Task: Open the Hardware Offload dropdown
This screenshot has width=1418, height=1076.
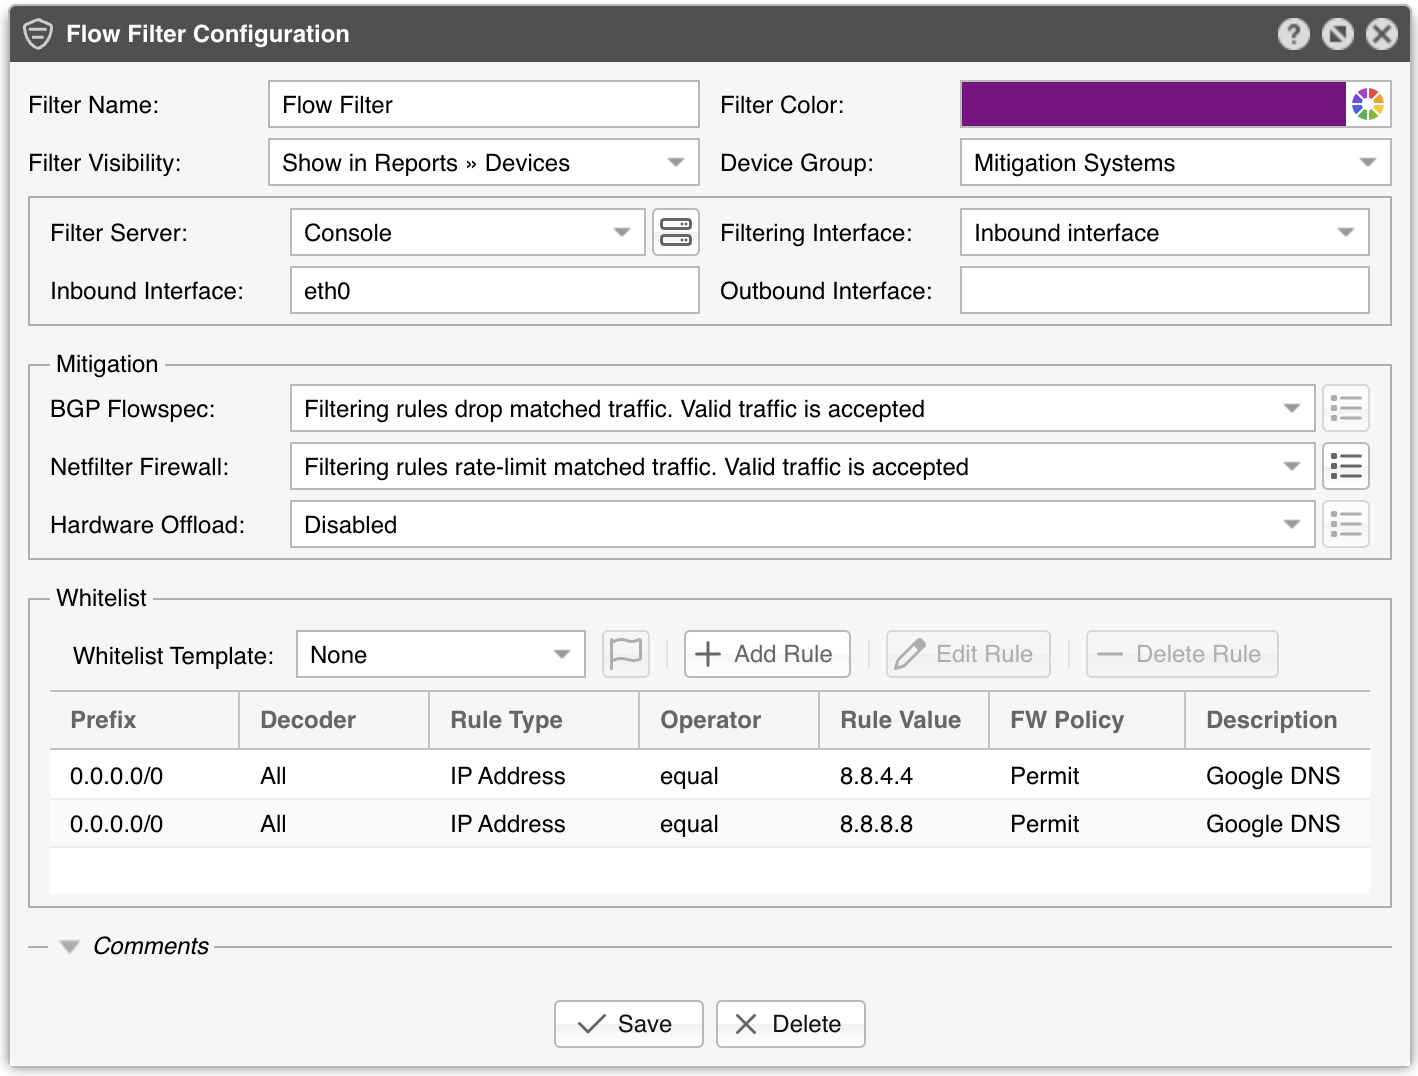Action: 803,524
